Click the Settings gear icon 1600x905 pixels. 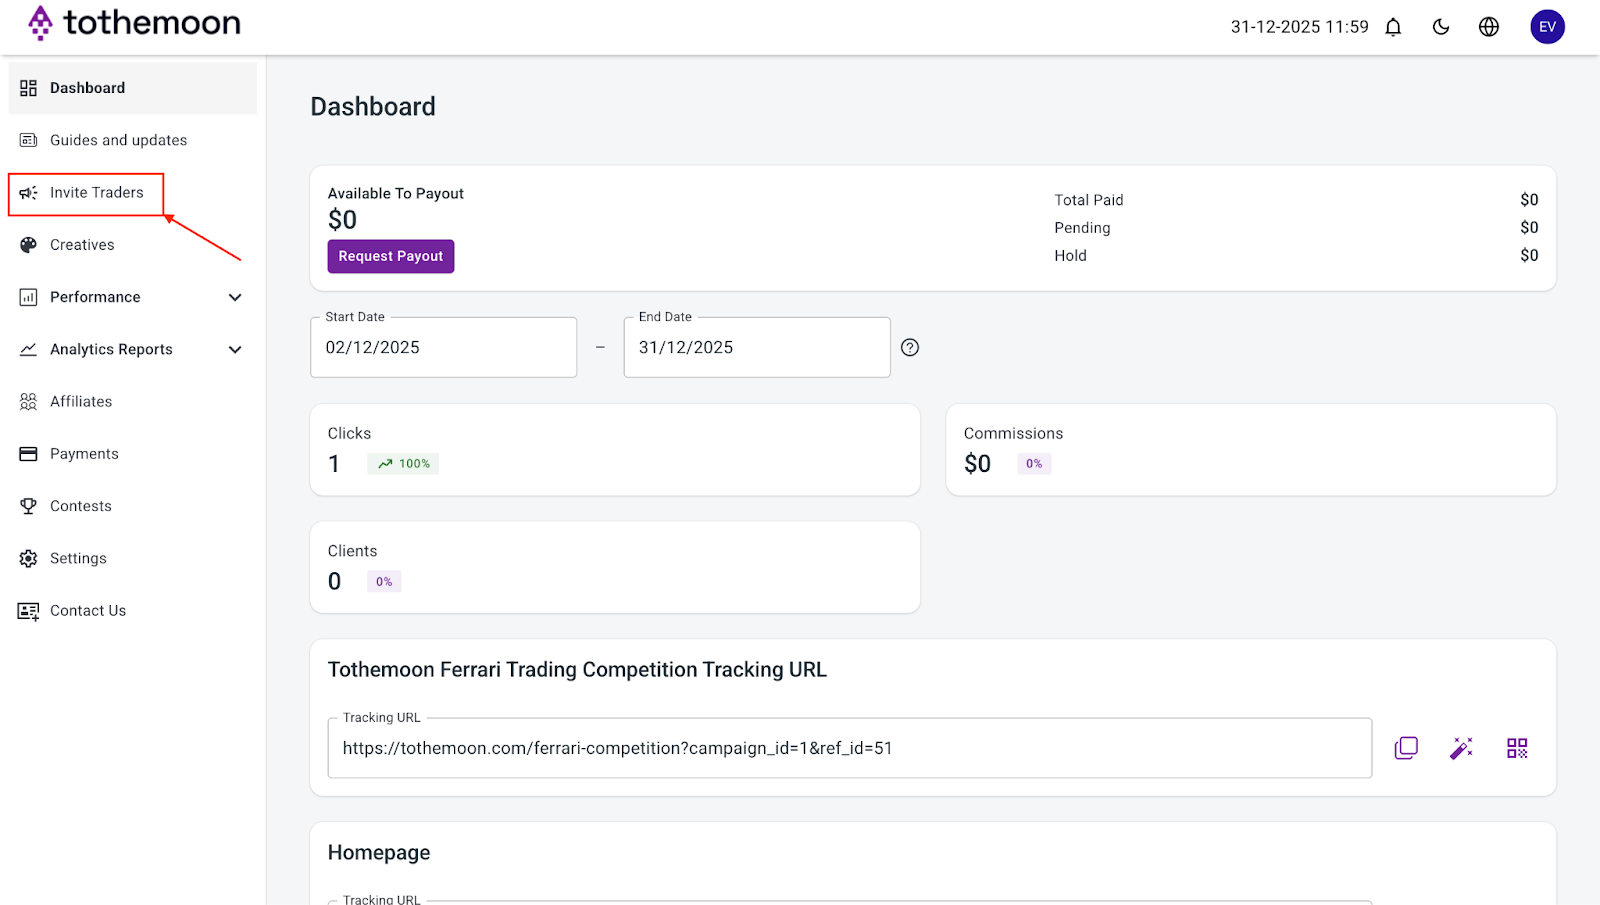(28, 558)
